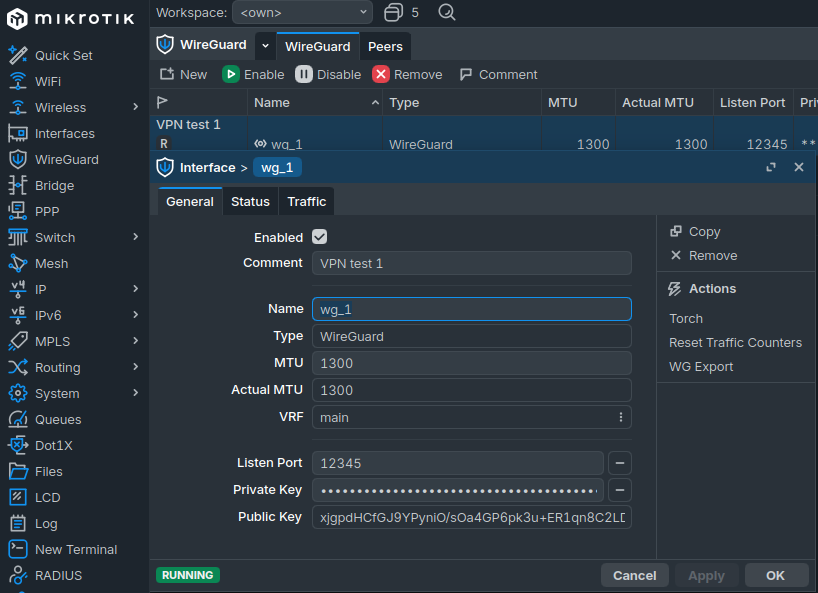Click the red Remove X icon
Viewport: 818px width, 593px height.
pos(381,75)
